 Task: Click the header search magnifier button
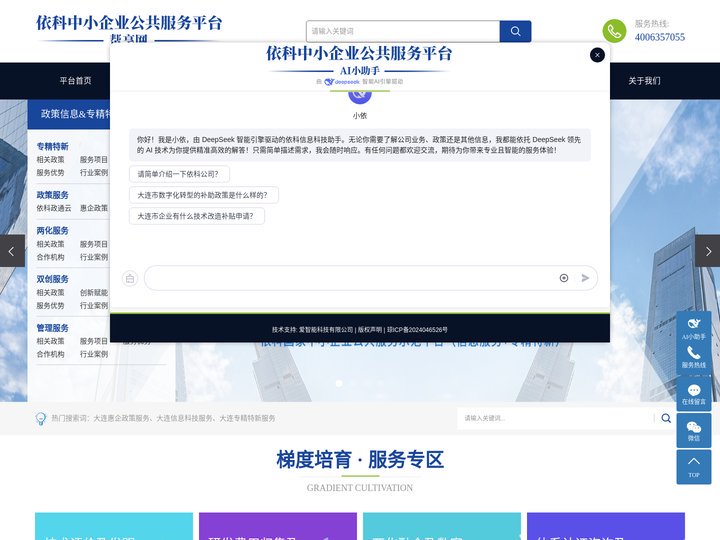(515, 31)
